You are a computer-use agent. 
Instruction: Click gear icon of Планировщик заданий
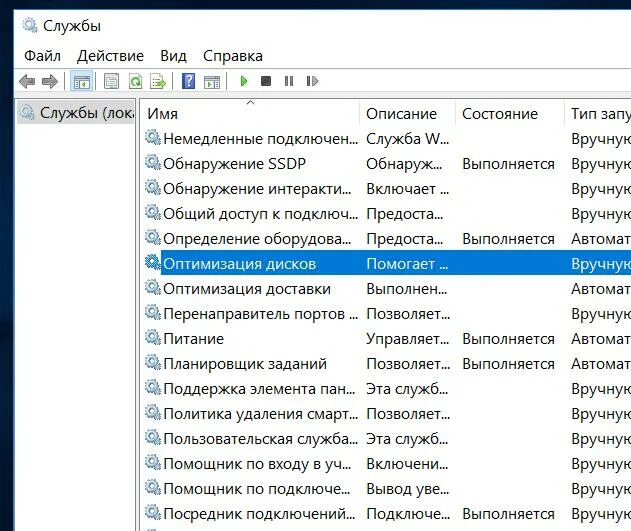point(153,363)
